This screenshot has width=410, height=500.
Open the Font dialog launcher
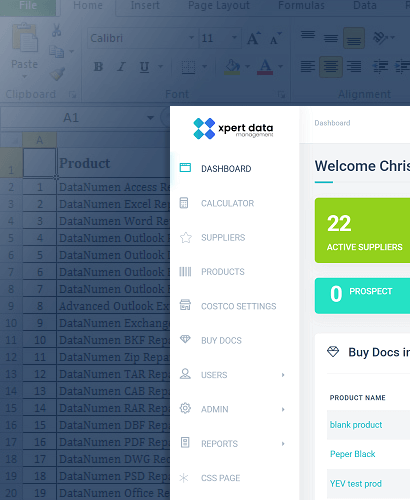pyautogui.click(x=282, y=95)
